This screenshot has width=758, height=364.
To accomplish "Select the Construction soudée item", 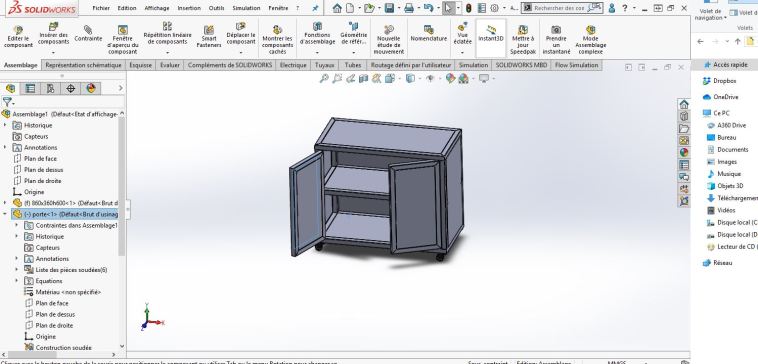I will (x=63, y=348).
